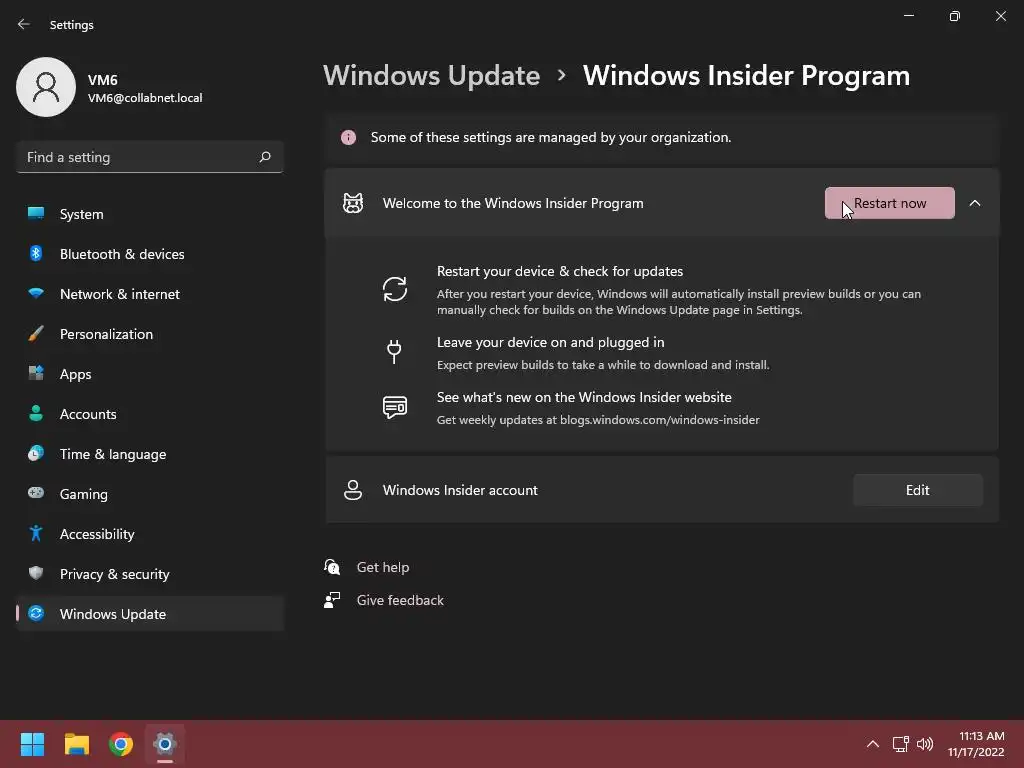Launch Google Chrome from the taskbar
Viewport: 1024px width, 768px height.
pyautogui.click(x=121, y=744)
